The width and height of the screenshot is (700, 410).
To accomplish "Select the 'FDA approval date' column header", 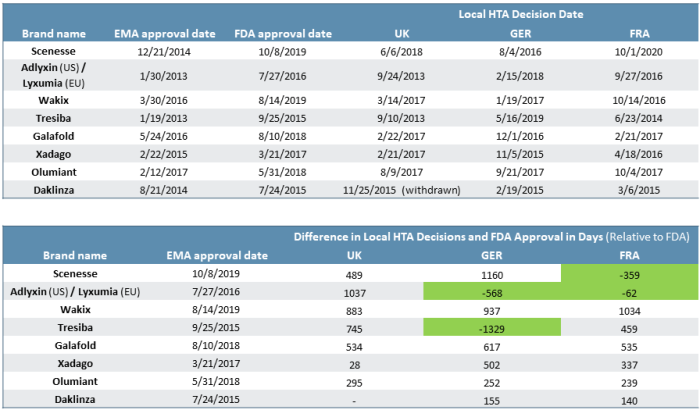I will [283, 33].
